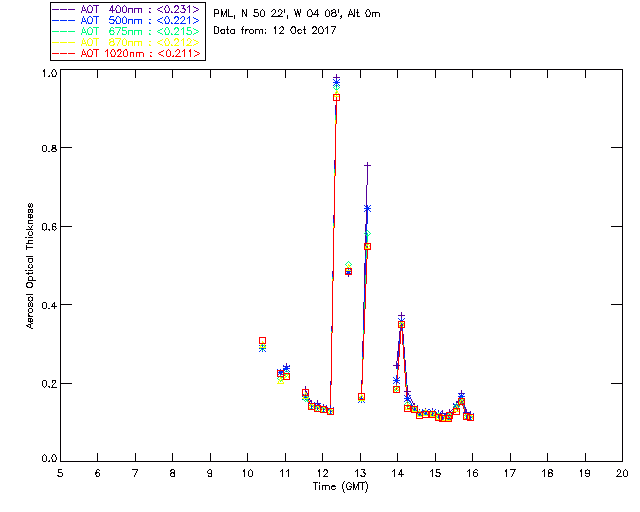
Task: Click the 0.4 y-axis tick label
Action: 49,305
